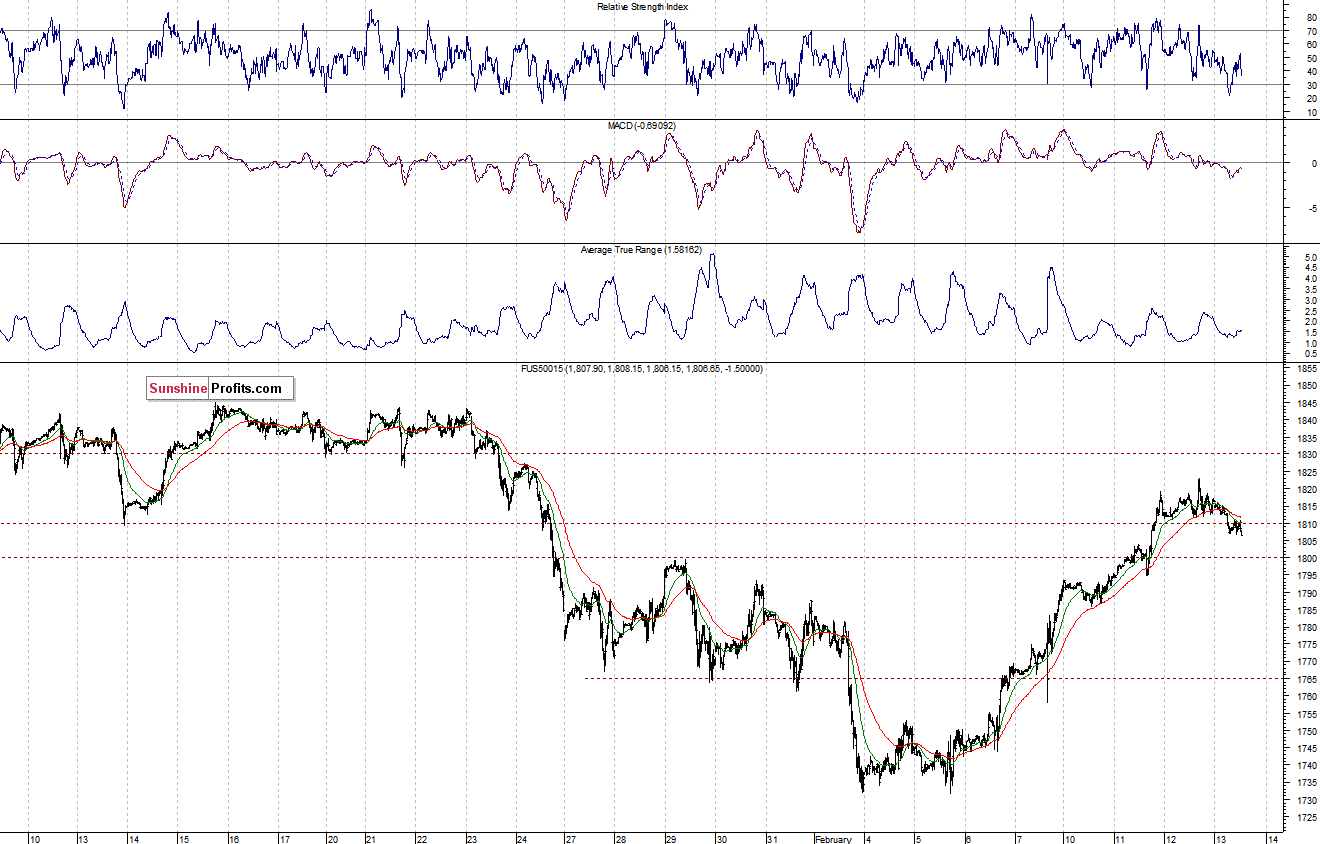1320x844 pixels.
Task: Click the date label 24 on time axis
Action: [521, 838]
